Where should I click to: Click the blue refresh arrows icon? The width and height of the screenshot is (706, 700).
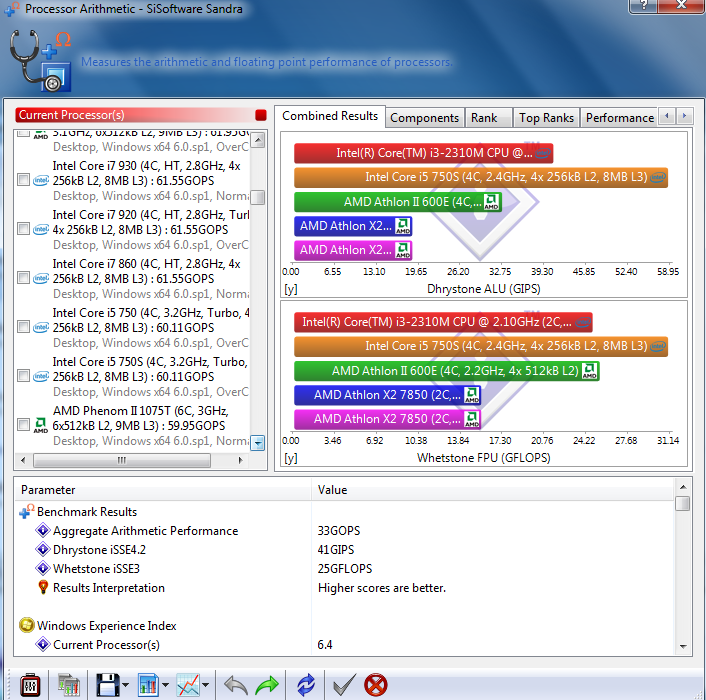(306, 686)
